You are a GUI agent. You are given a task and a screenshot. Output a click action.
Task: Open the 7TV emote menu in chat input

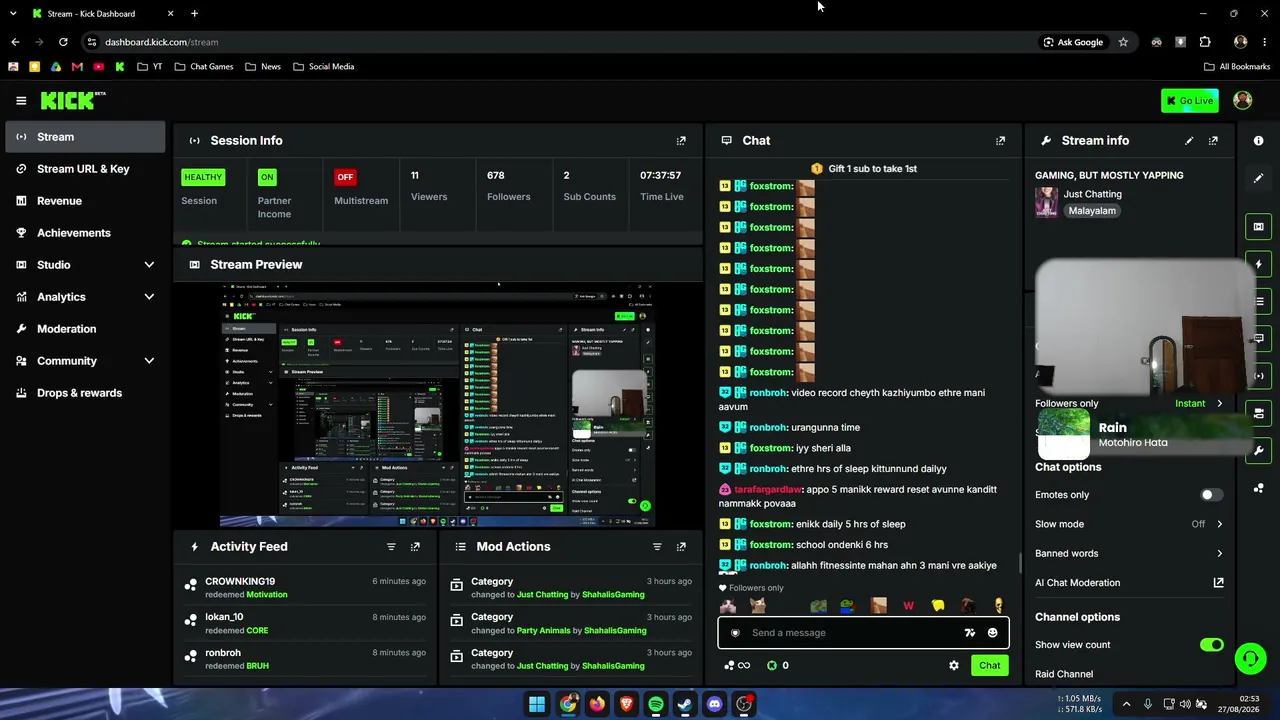(x=969, y=633)
